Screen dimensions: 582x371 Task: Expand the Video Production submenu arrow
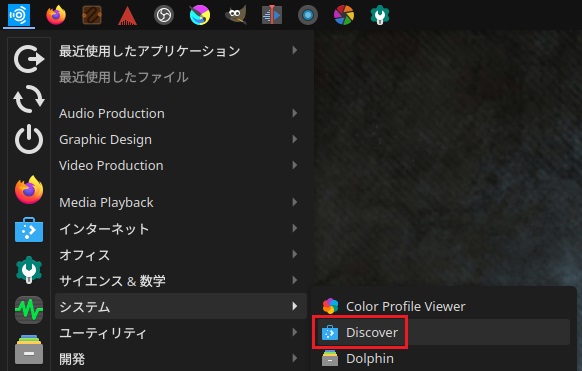click(x=295, y=165)
